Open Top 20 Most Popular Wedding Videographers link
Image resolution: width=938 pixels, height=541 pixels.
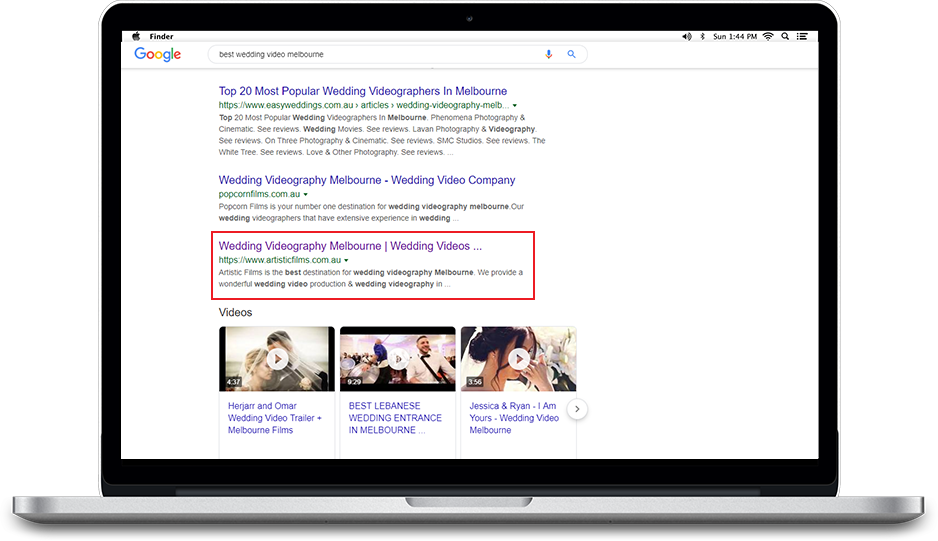[363, 91]
